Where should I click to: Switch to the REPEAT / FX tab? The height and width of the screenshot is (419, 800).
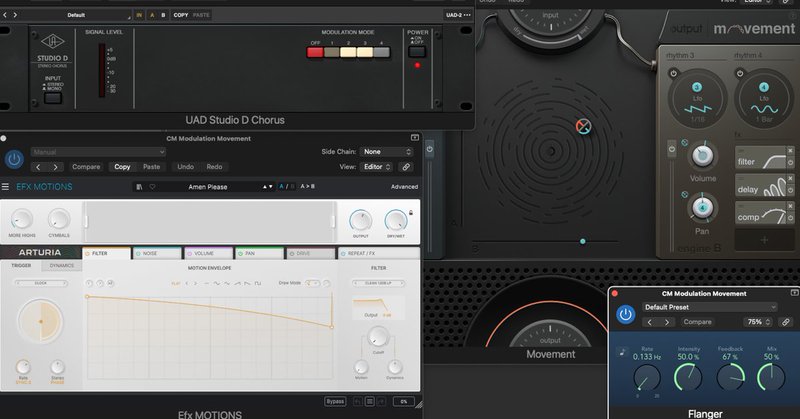(379, 253)
